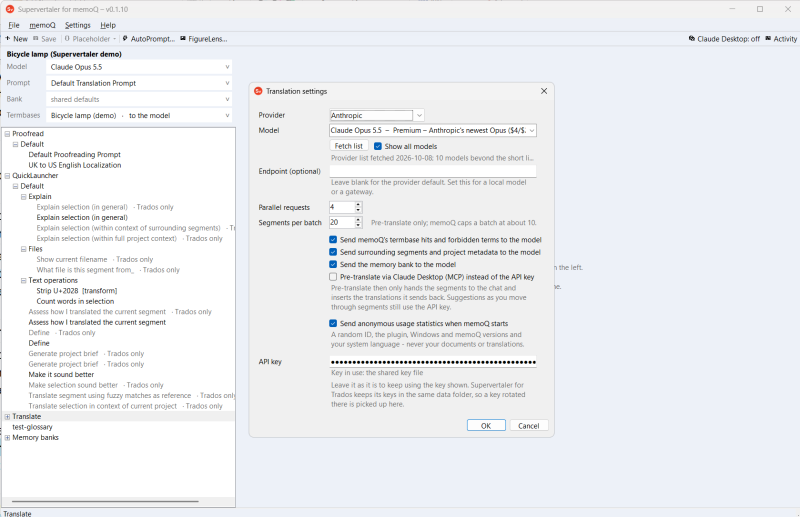
Task: Open the Help menu
Action: 108,25
